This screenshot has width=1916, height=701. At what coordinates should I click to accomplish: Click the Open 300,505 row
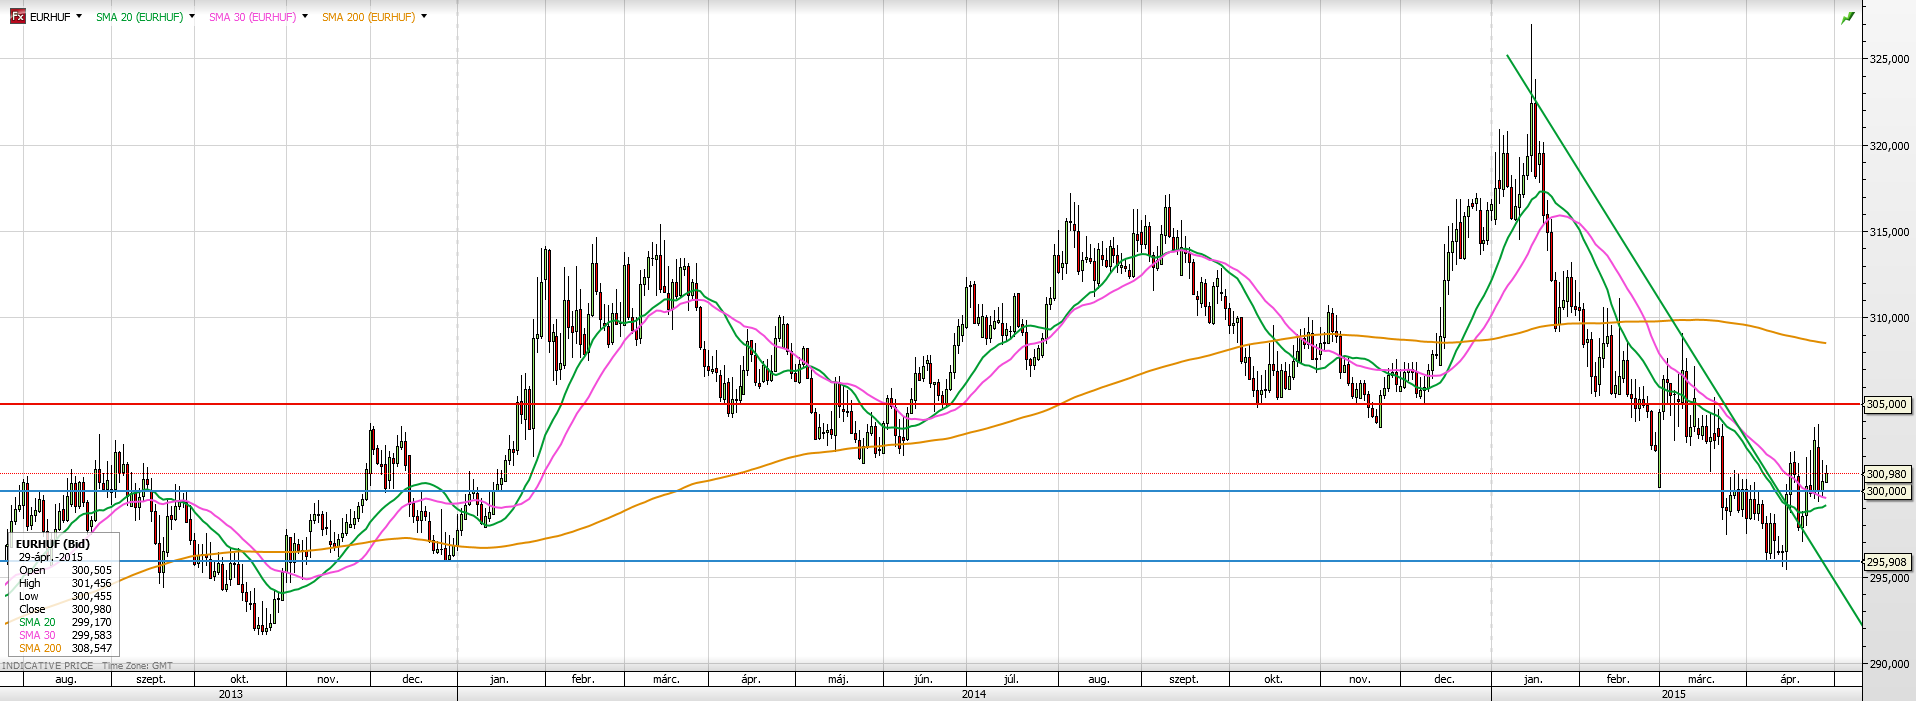[65, 570]
